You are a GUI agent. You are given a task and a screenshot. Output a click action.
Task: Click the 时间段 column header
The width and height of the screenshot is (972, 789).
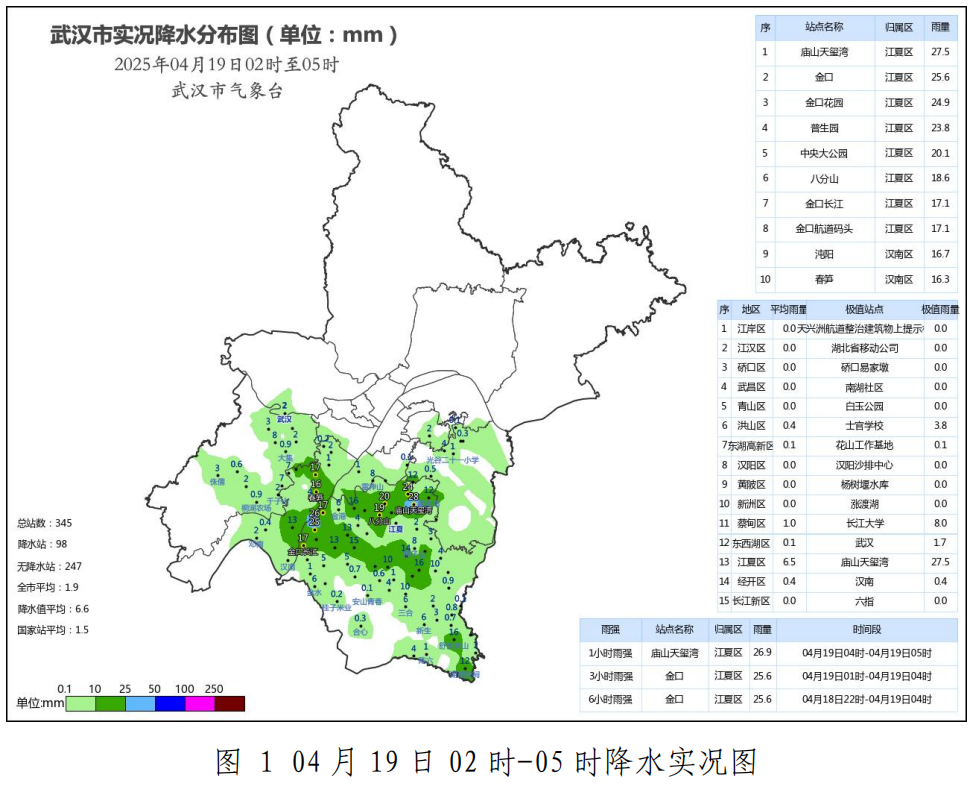(x=867, y=630)
